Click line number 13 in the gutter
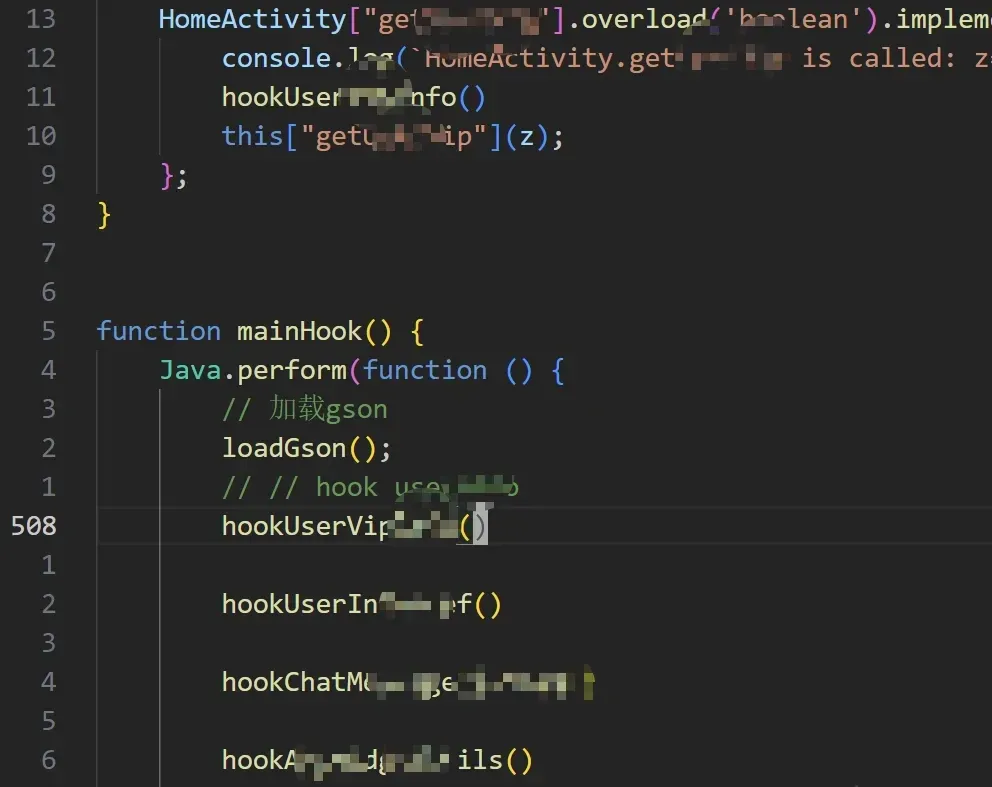Screen dimensions: 992x787 [x=41, y=20]
